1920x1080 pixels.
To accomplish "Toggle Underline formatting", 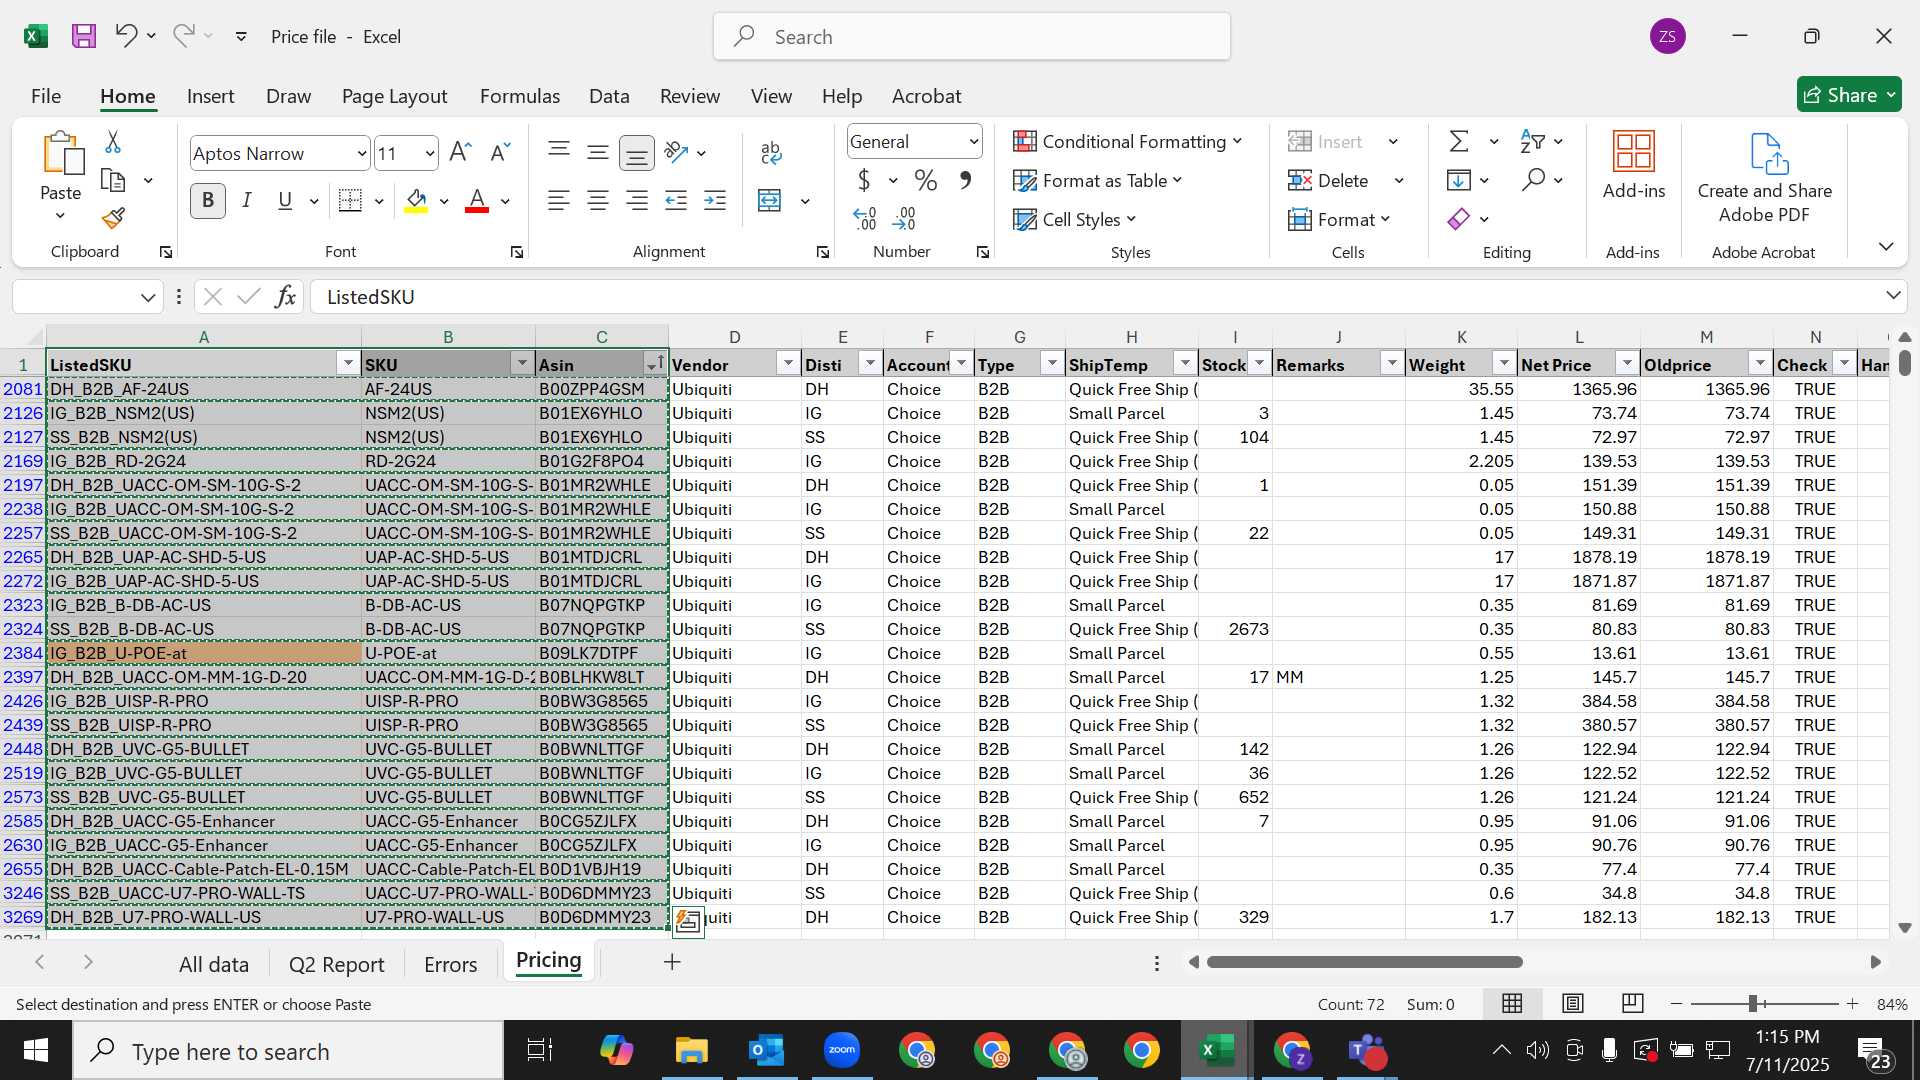I will [285, 201].
